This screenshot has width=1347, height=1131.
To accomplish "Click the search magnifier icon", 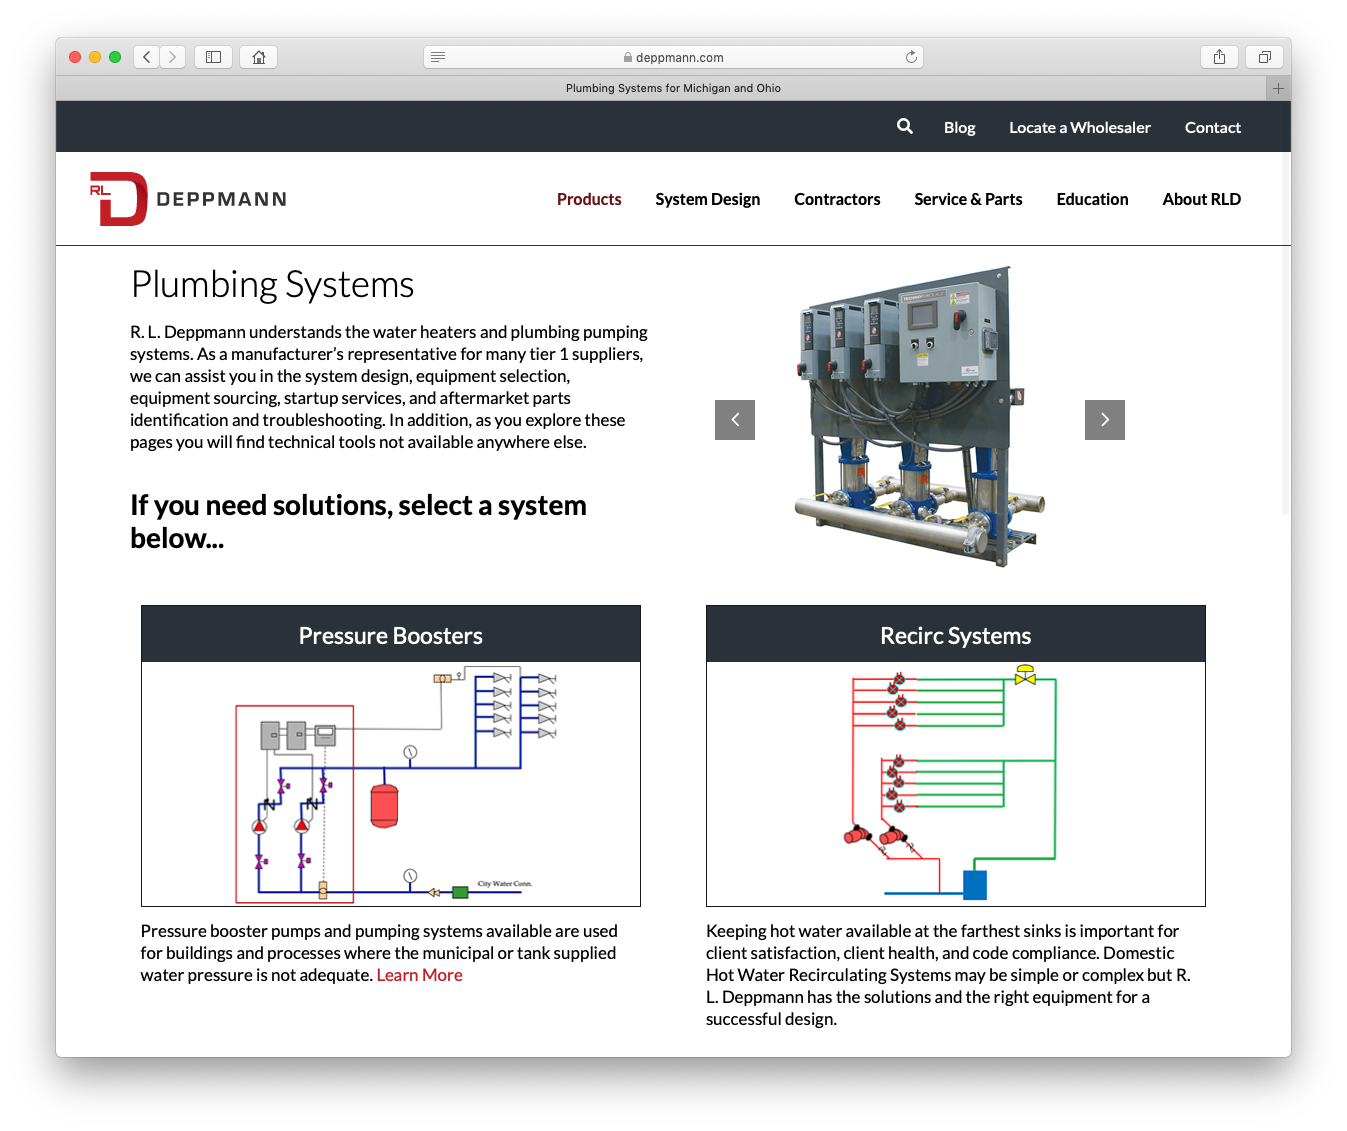I will point(905,126).
